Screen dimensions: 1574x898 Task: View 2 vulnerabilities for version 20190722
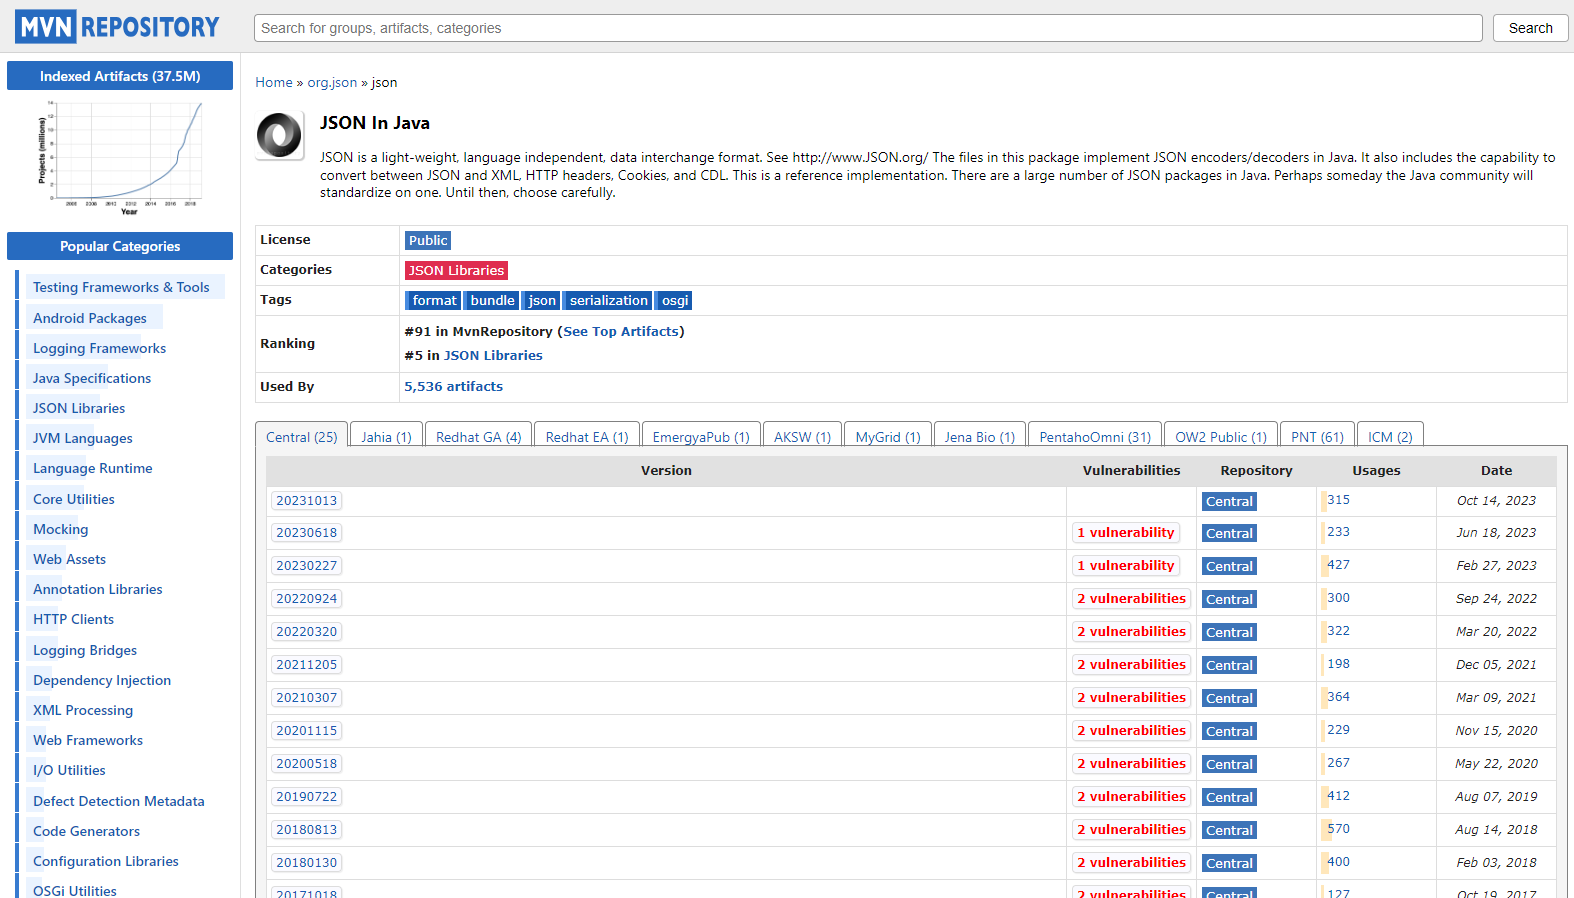click(1131, 796)
